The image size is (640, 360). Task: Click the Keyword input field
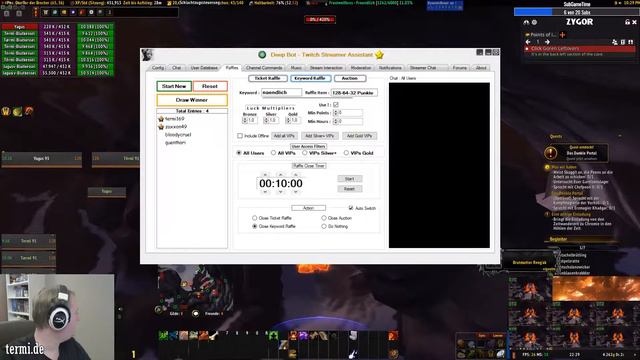click(x=281, y=93)
